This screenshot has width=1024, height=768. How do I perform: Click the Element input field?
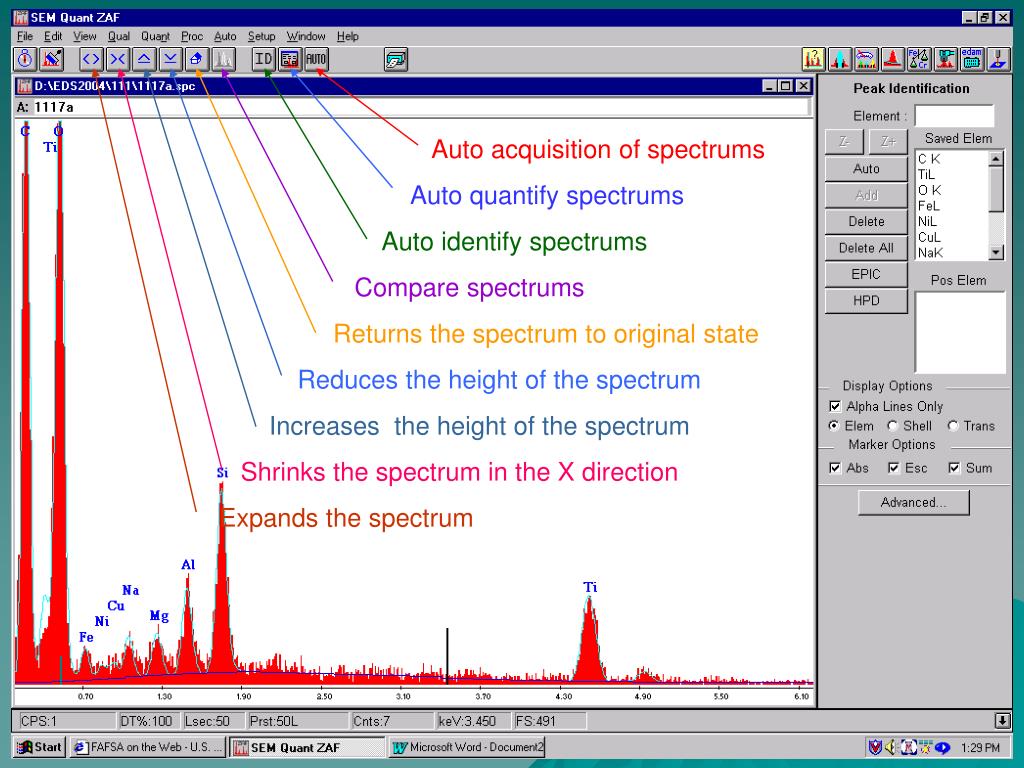click(954, 116)
